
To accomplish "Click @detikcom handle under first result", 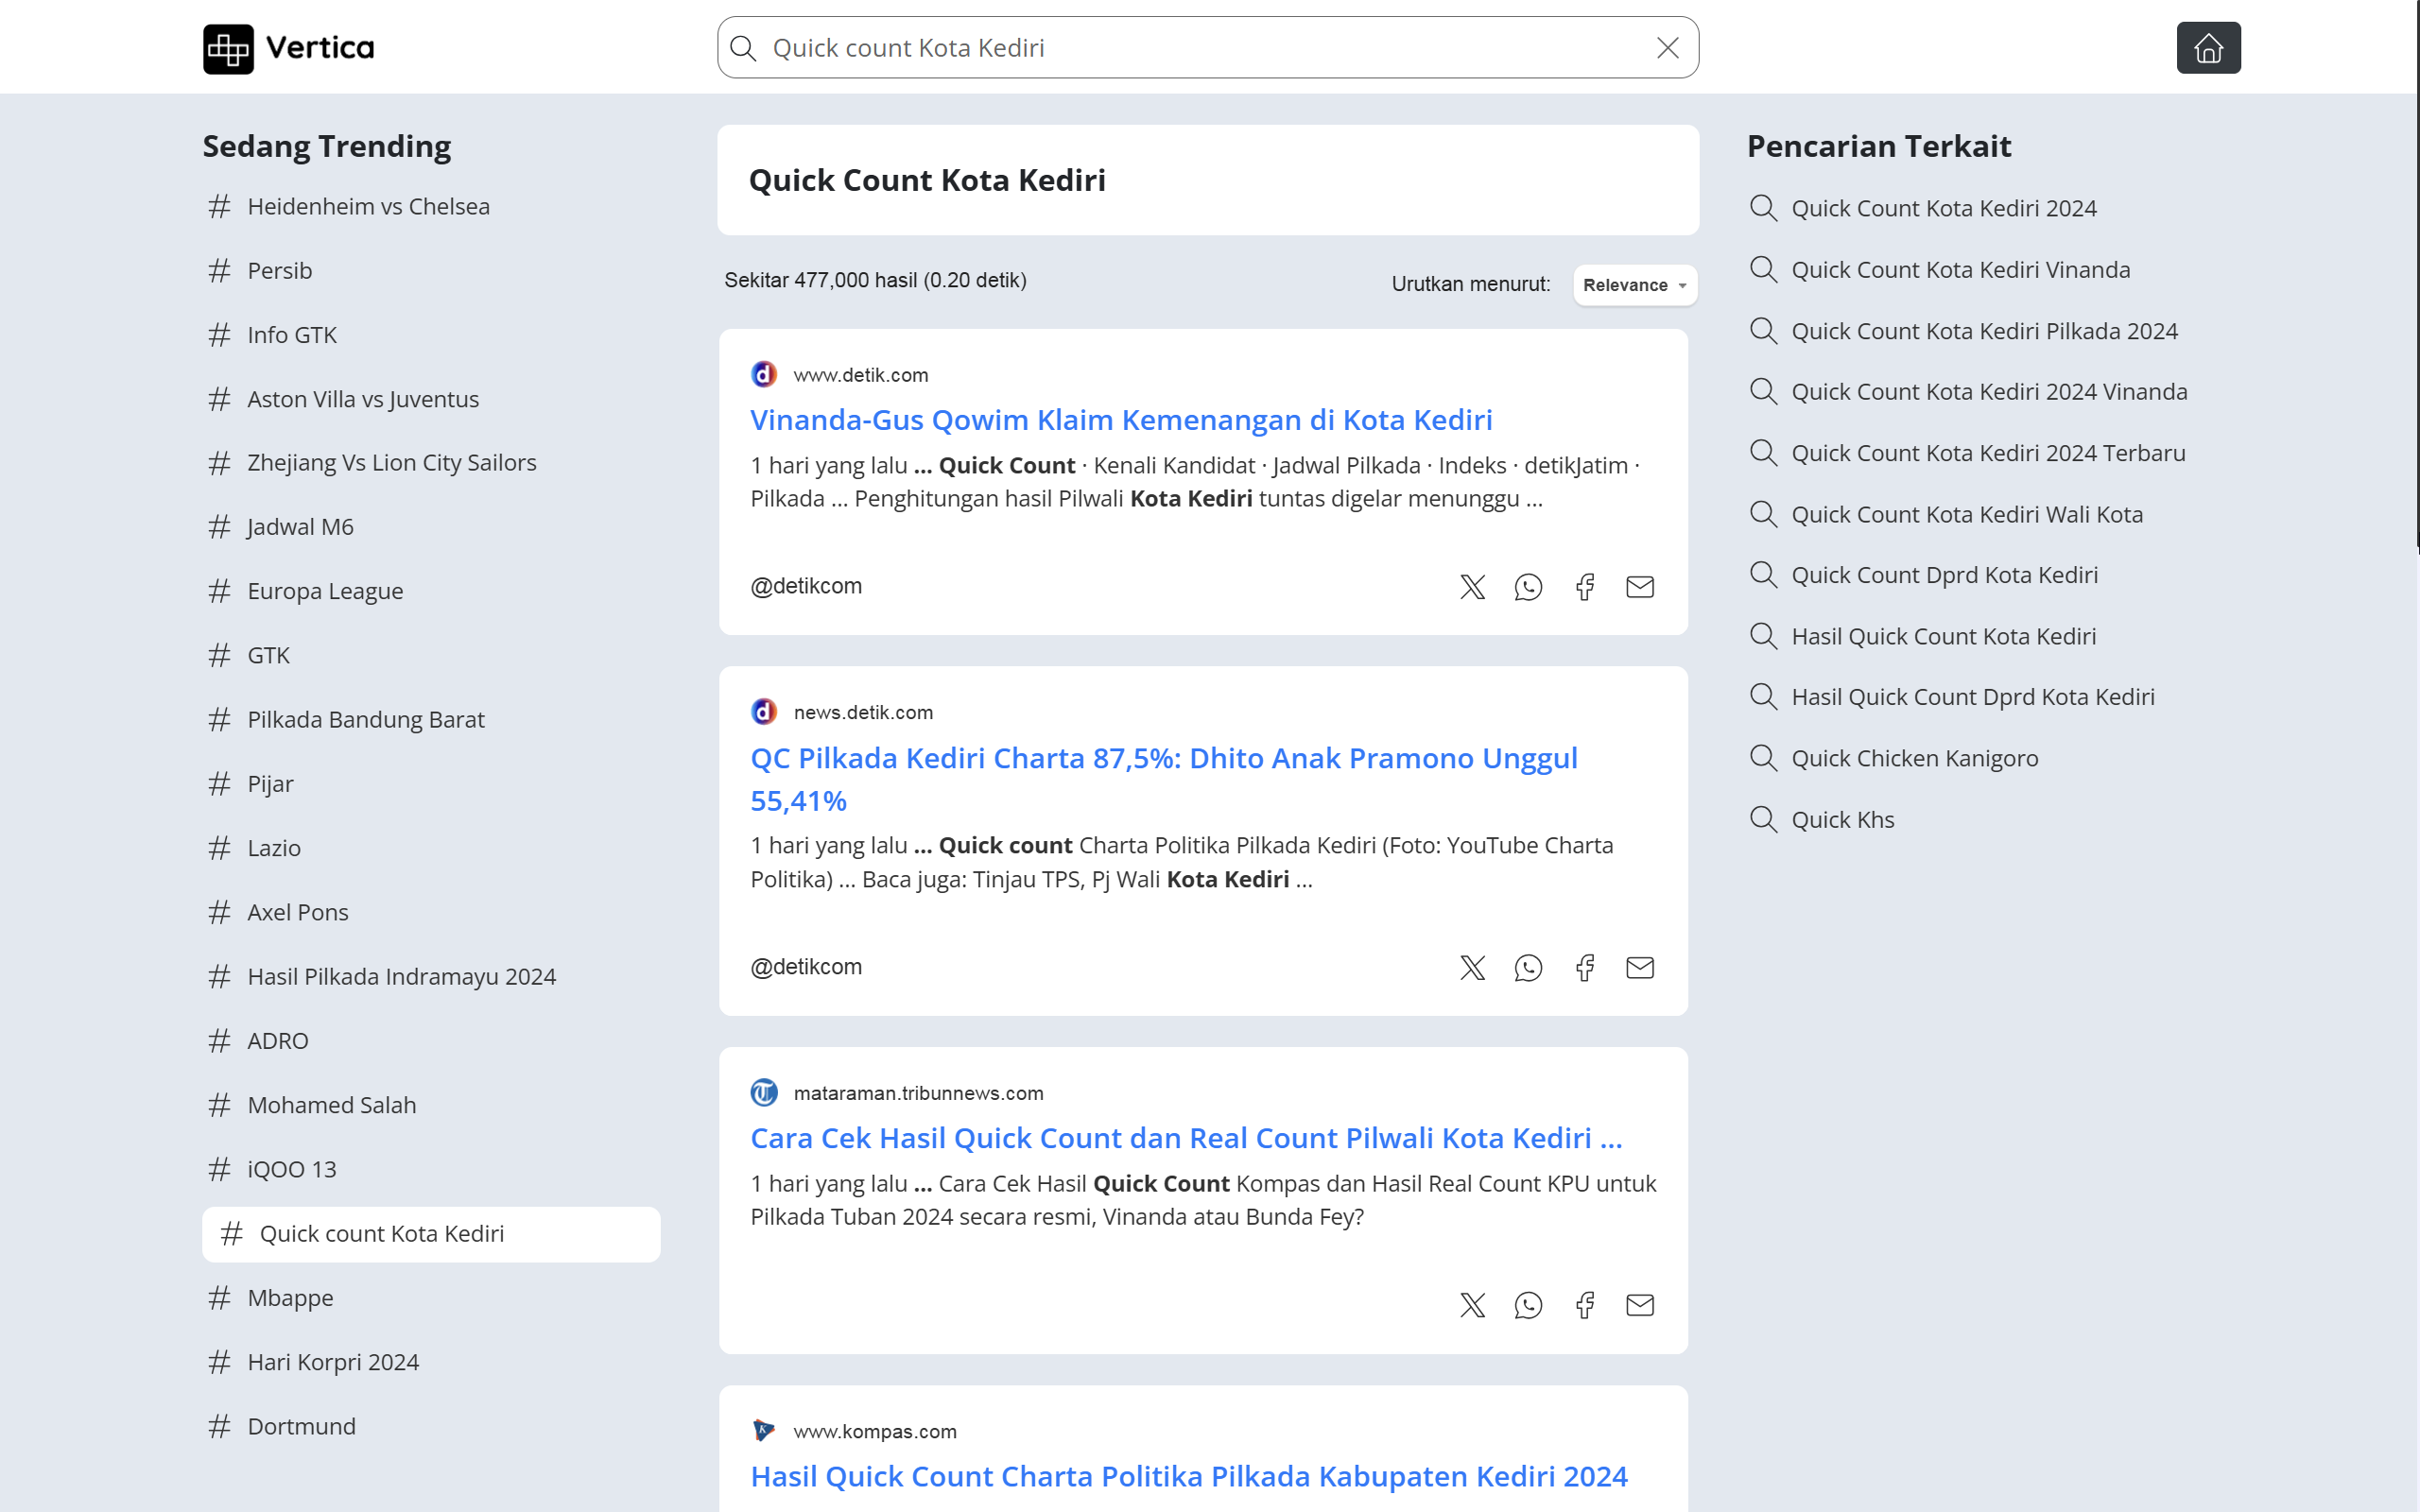I will (806, 586).
